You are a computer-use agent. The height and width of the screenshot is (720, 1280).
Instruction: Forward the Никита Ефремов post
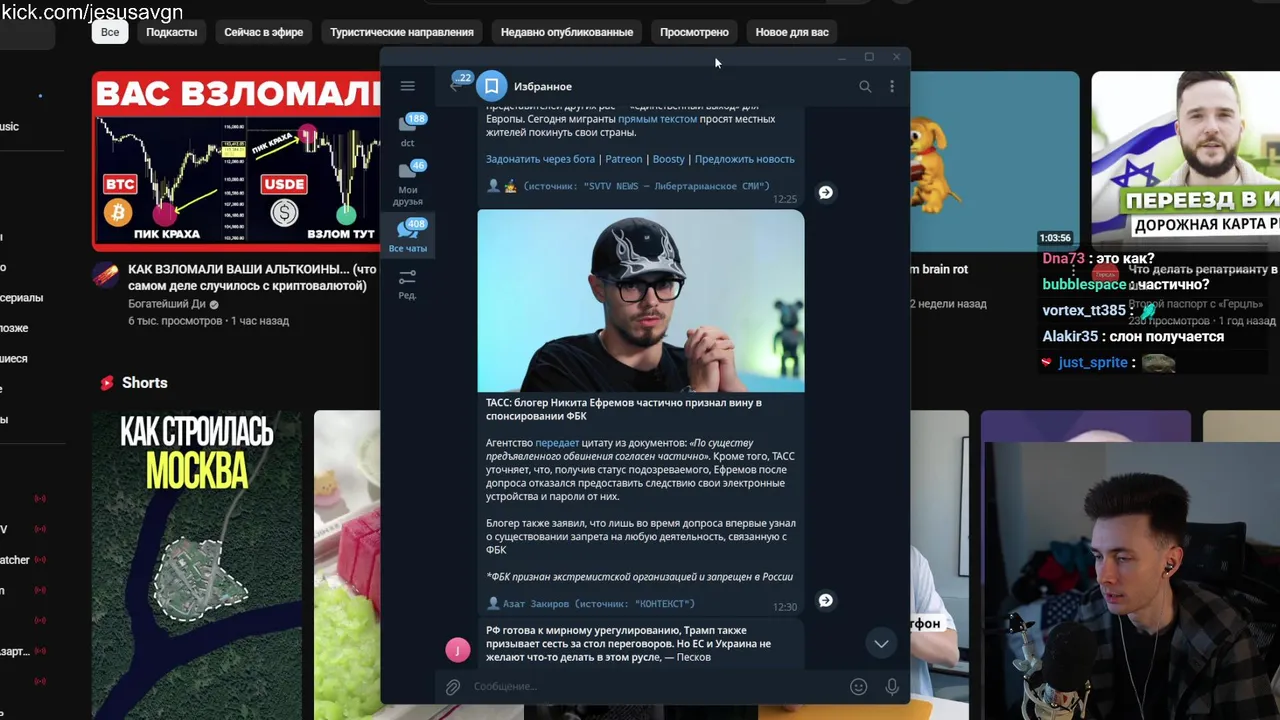click(826, 600)
